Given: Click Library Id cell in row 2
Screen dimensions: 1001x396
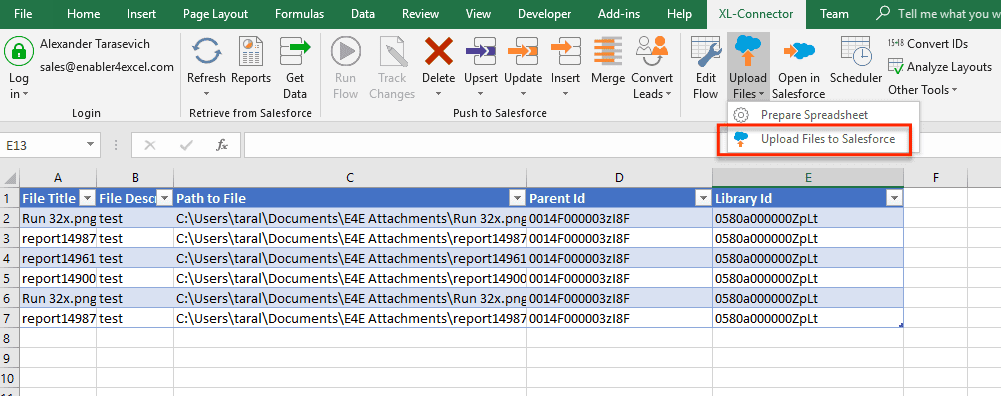Looking at the screenshot, I should click(x=808, y=219).
